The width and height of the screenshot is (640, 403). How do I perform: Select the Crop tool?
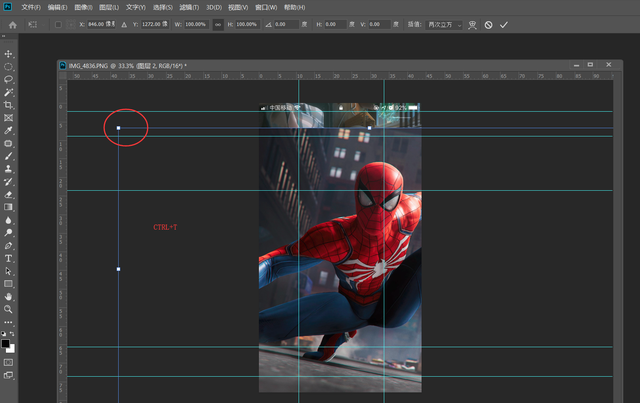click(x=9, y=105)
